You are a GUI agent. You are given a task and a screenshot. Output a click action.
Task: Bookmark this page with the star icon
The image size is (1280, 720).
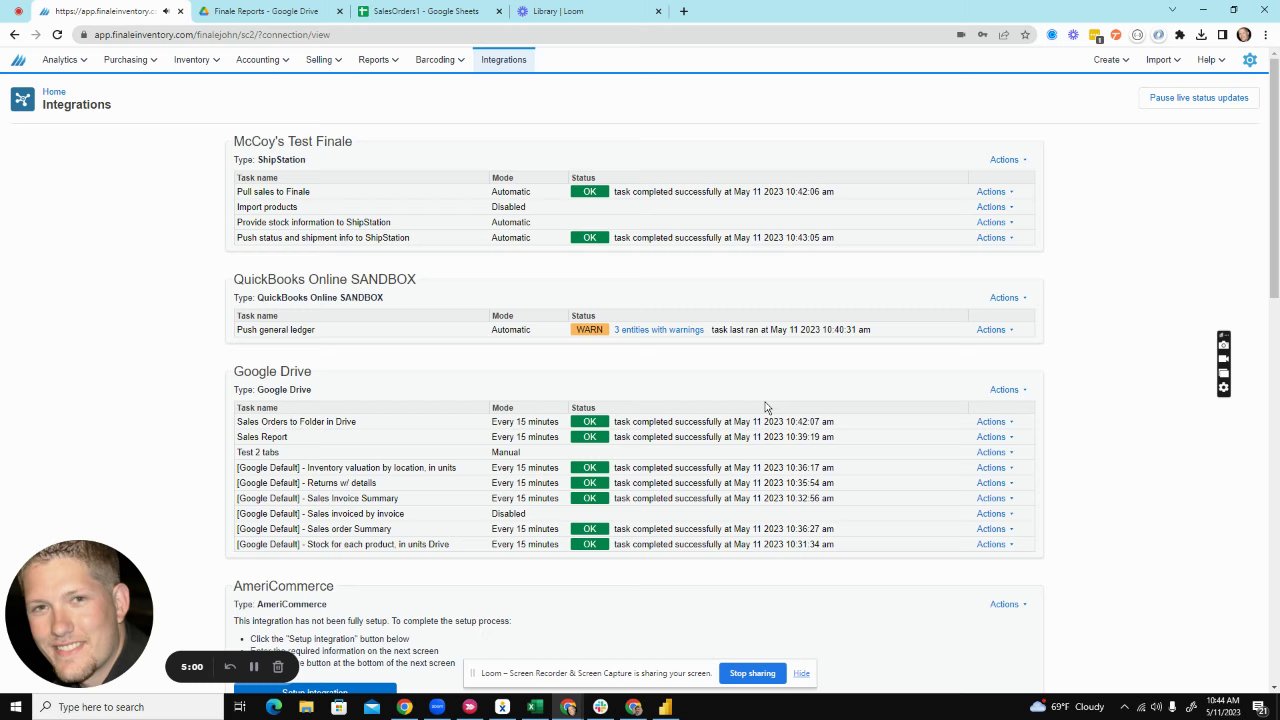1026,35
